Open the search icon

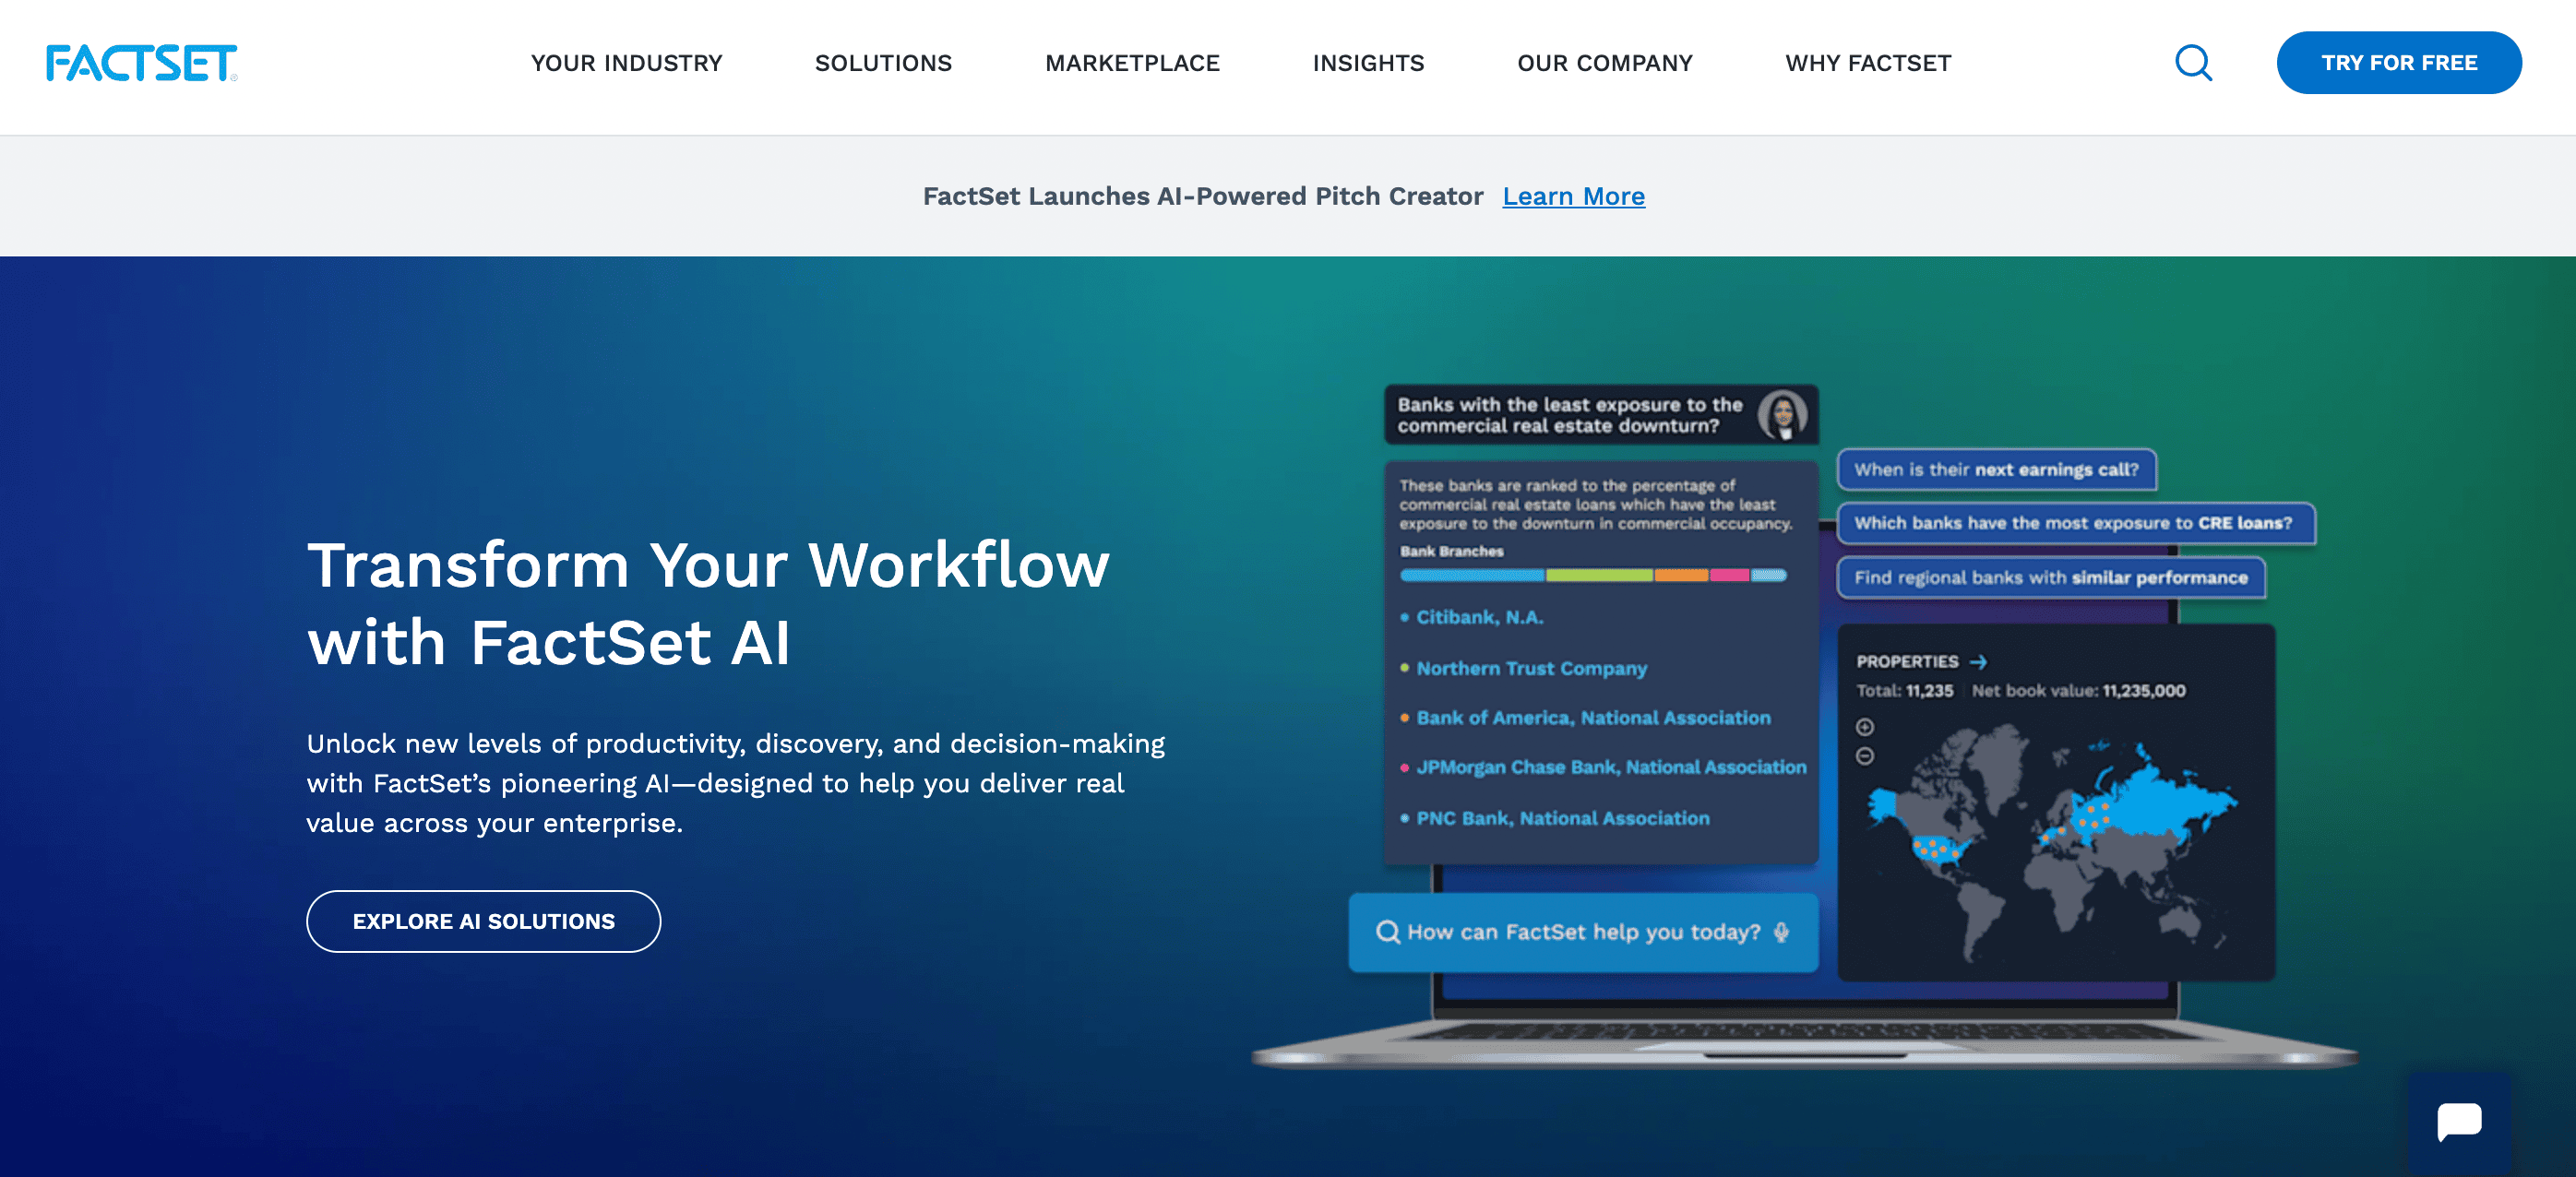[2195, 64]
